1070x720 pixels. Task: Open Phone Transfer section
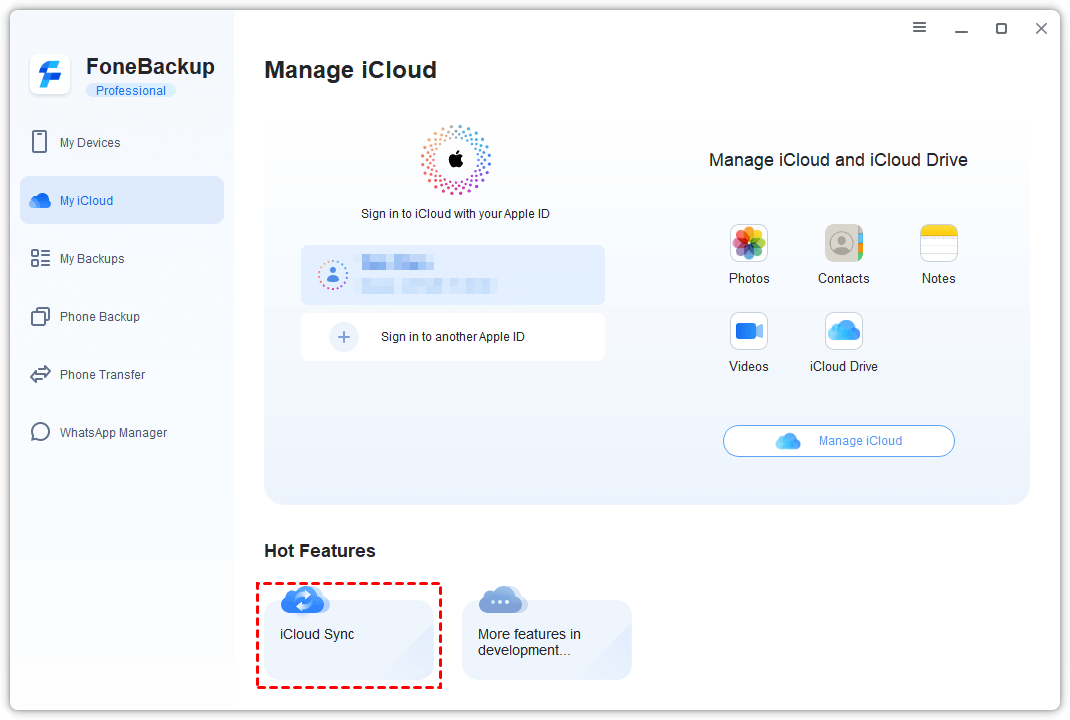102,375
